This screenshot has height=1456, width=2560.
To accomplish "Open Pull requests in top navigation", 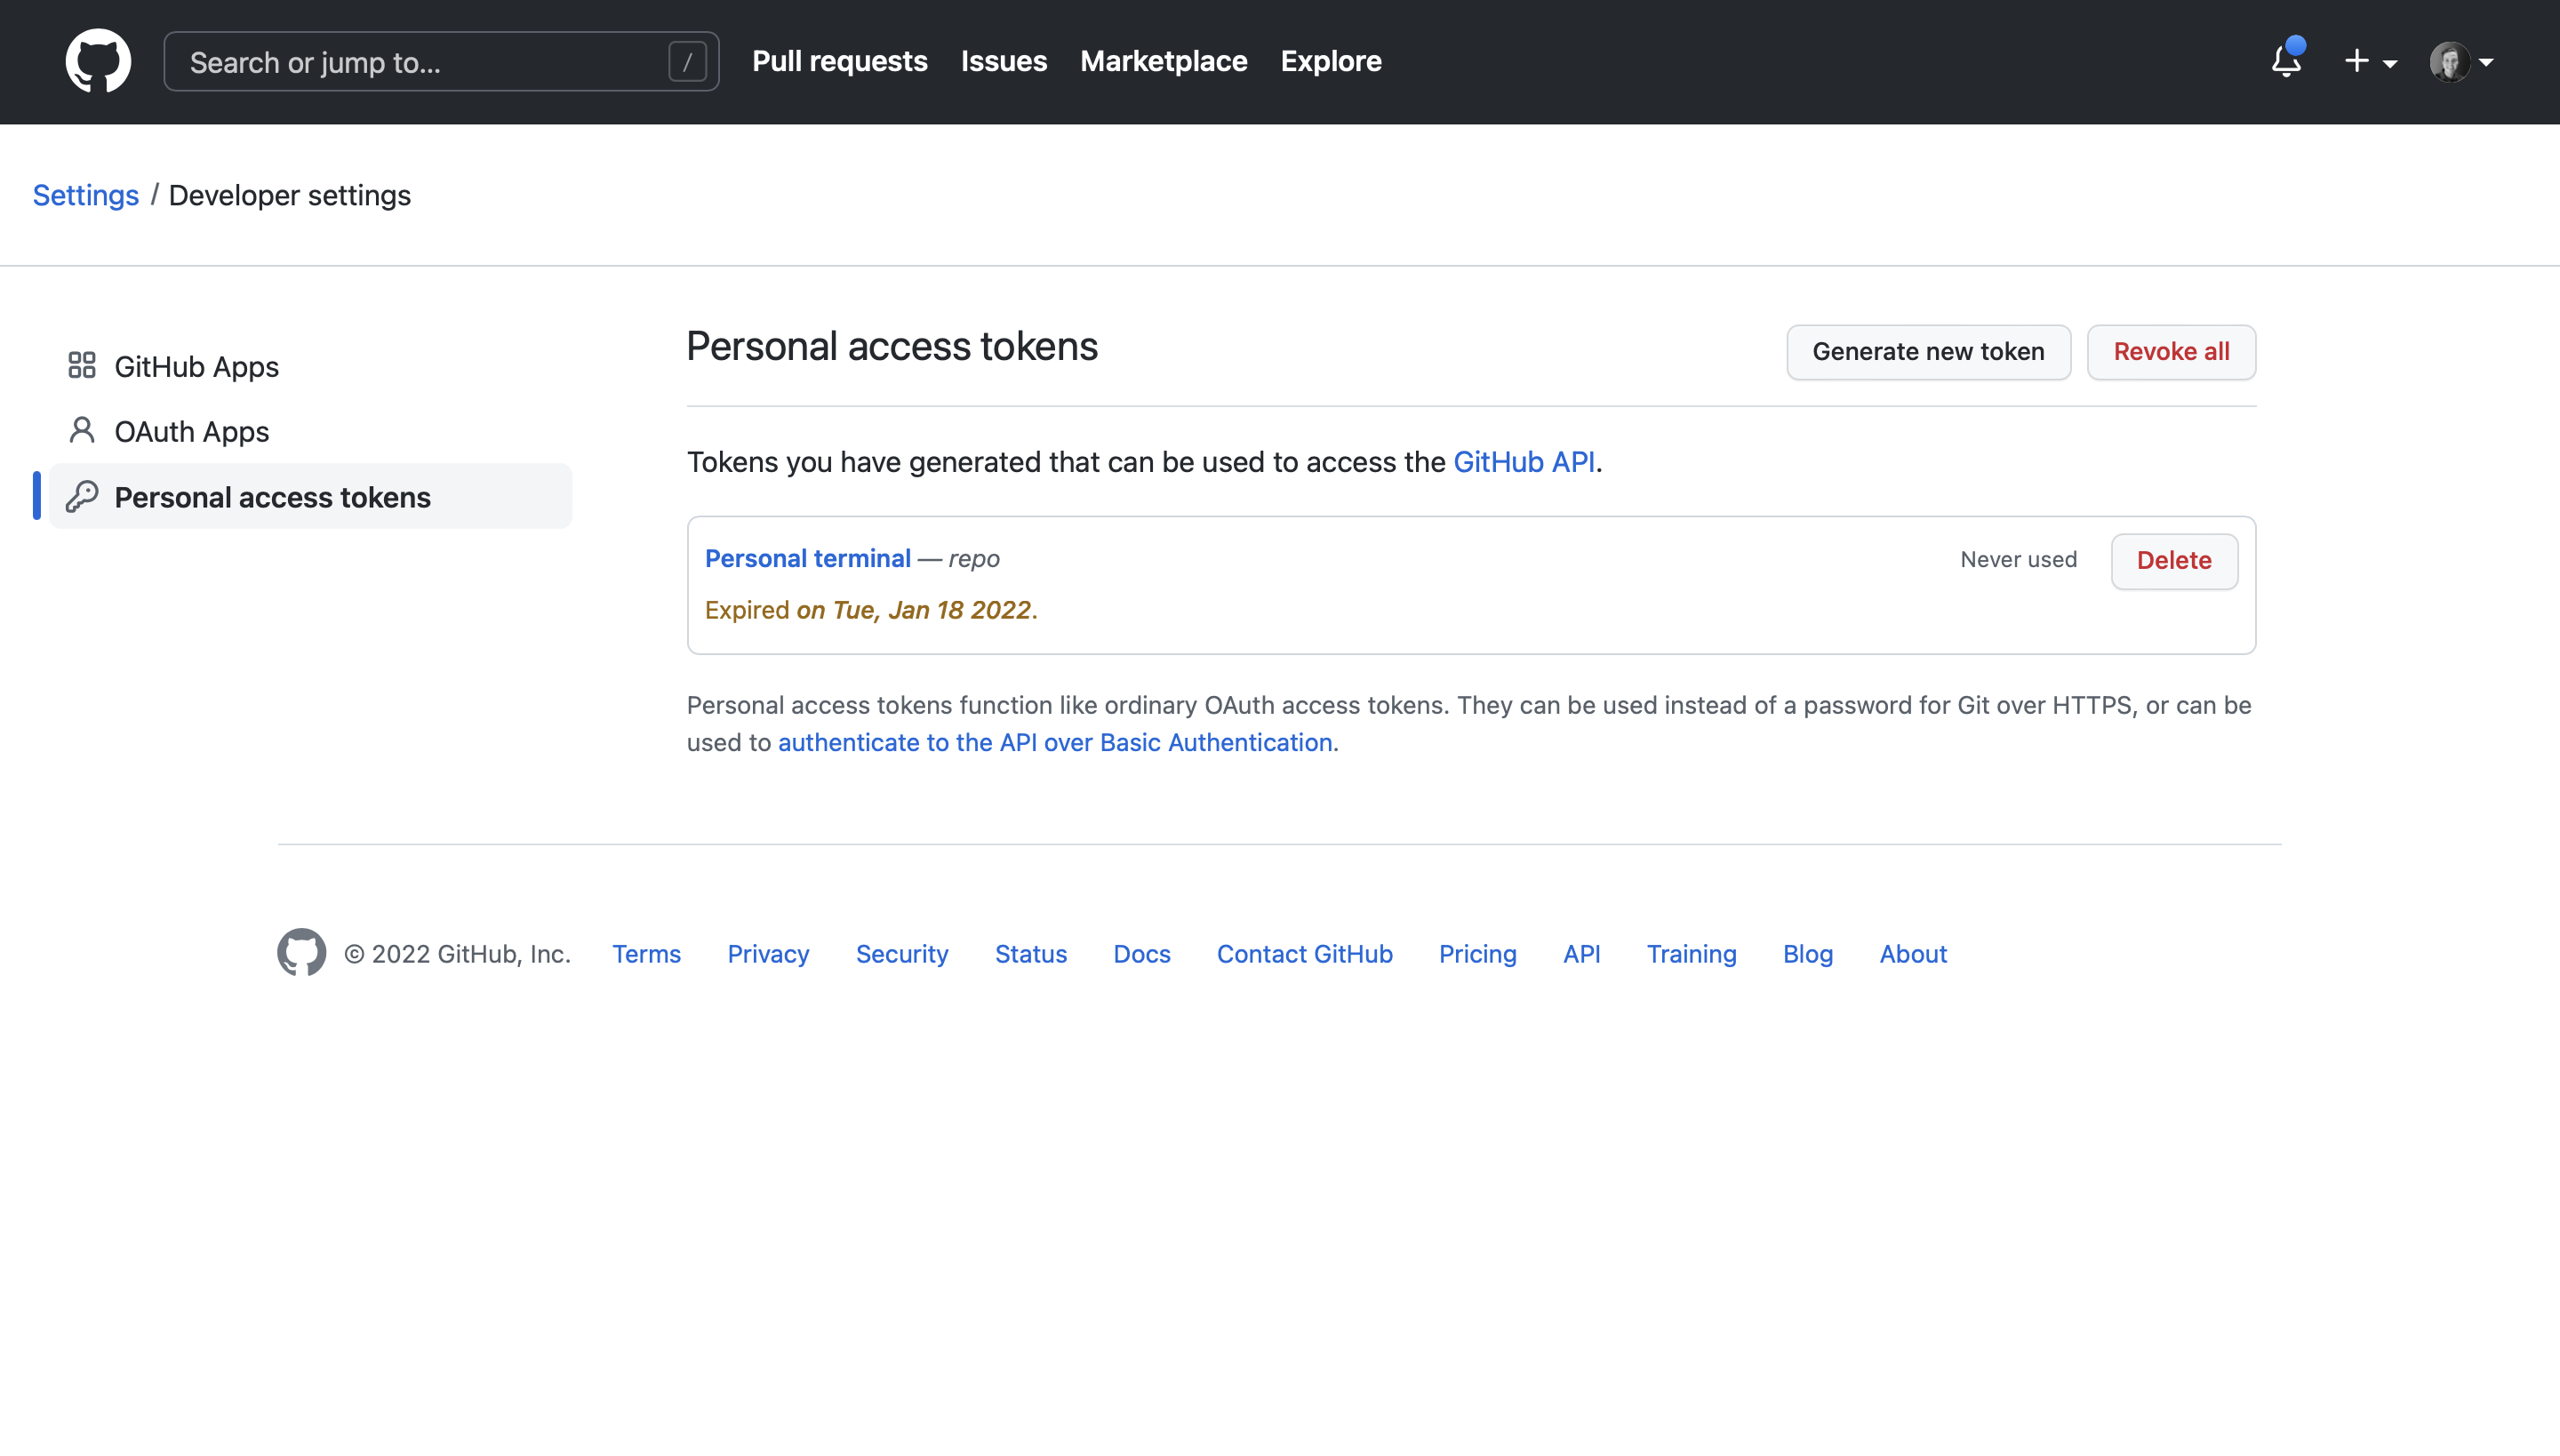I will [839, 61].
